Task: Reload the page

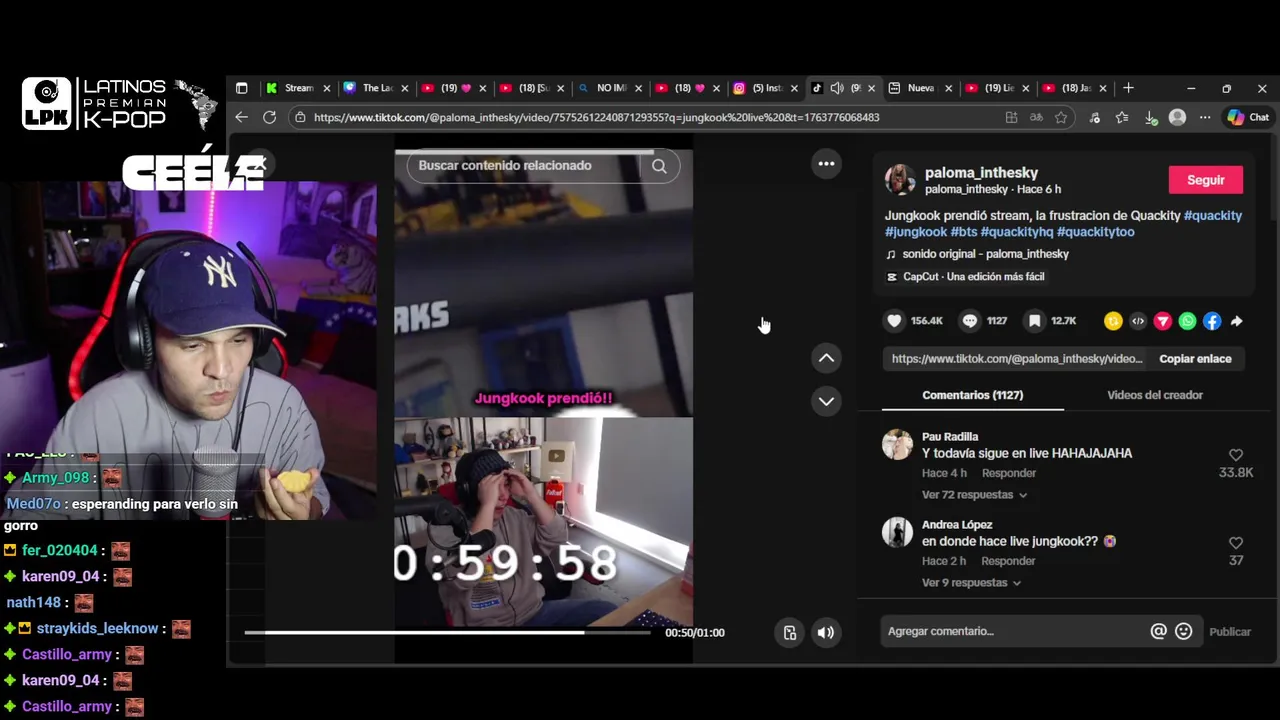Action: (x=269, y=117)
